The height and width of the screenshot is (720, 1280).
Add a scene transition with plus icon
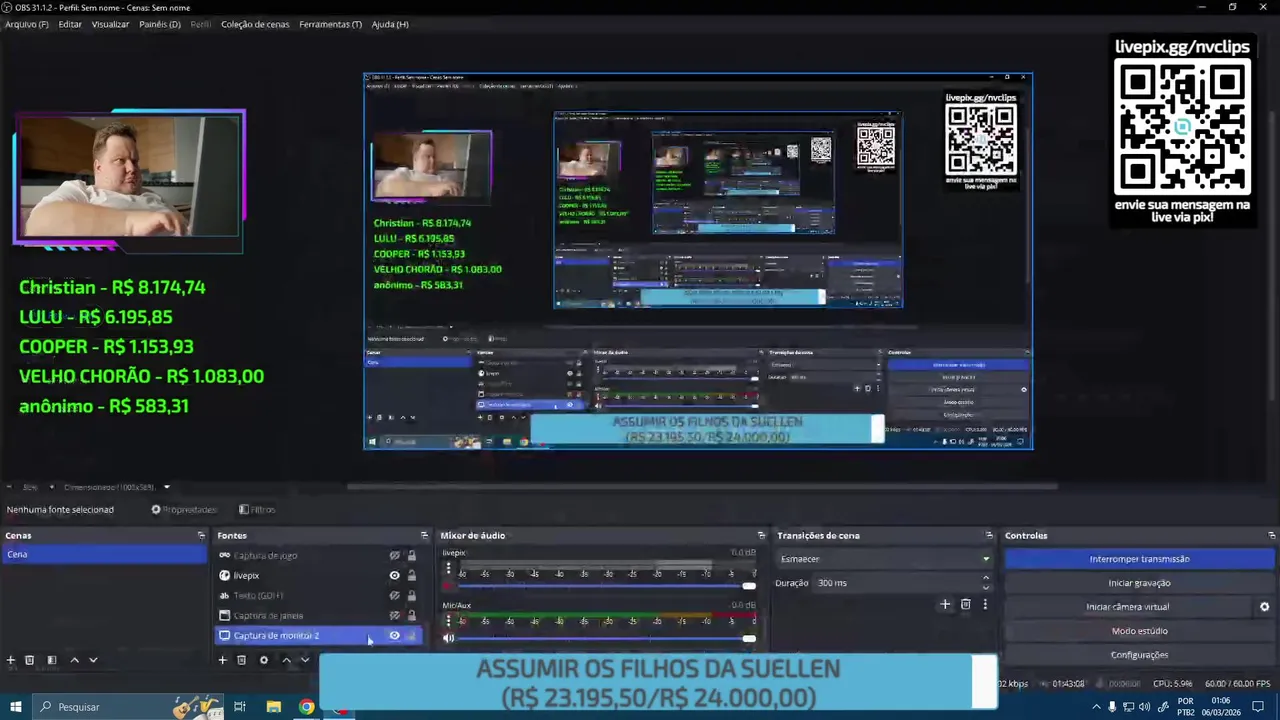point(945,604)
